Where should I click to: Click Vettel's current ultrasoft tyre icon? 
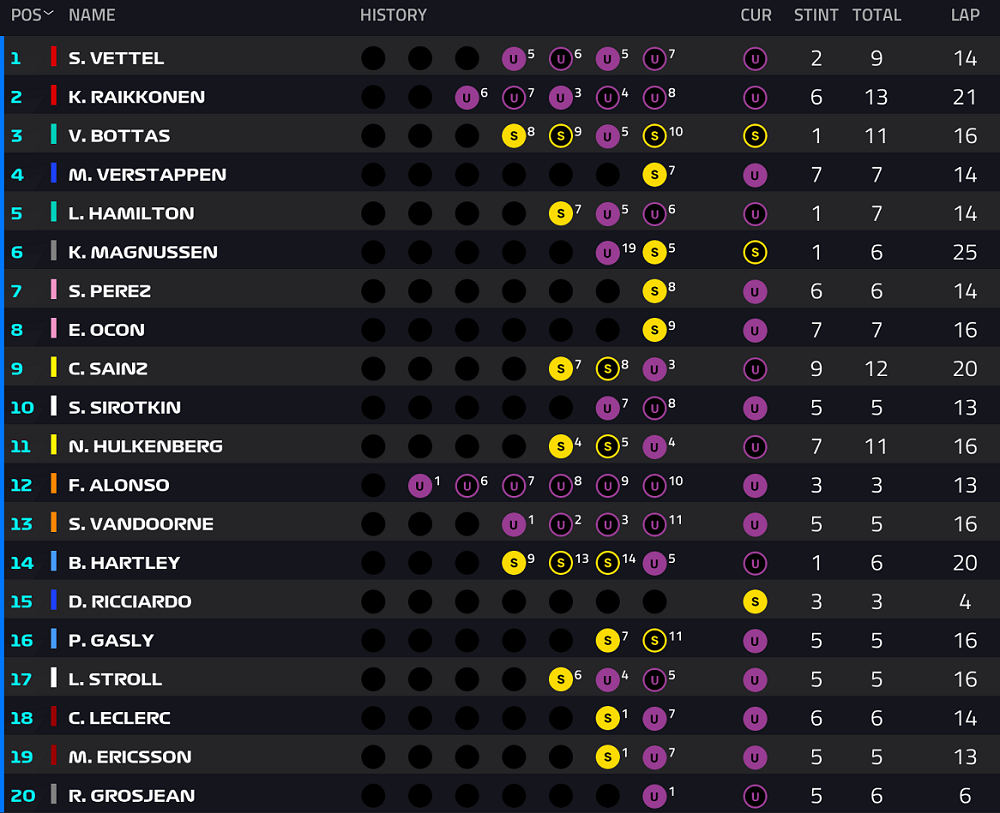[x=754, y=59]
